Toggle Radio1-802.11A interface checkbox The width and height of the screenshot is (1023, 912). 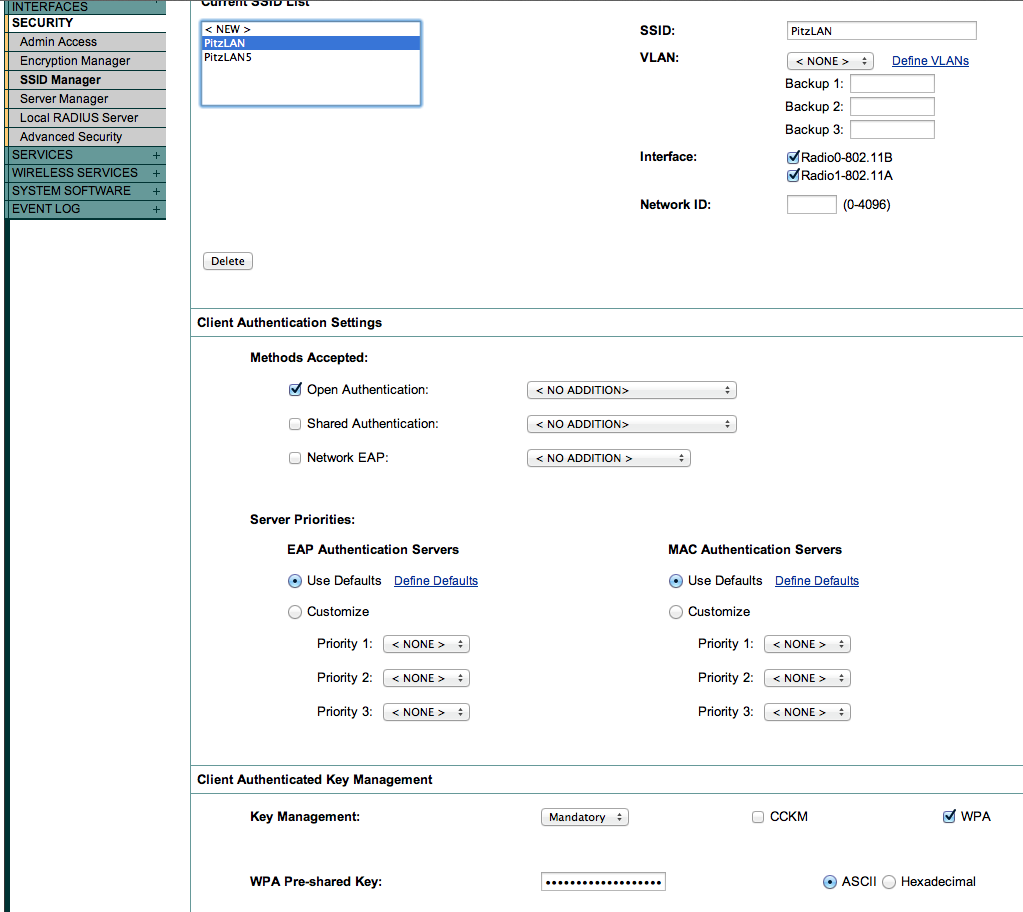[793, 175]
